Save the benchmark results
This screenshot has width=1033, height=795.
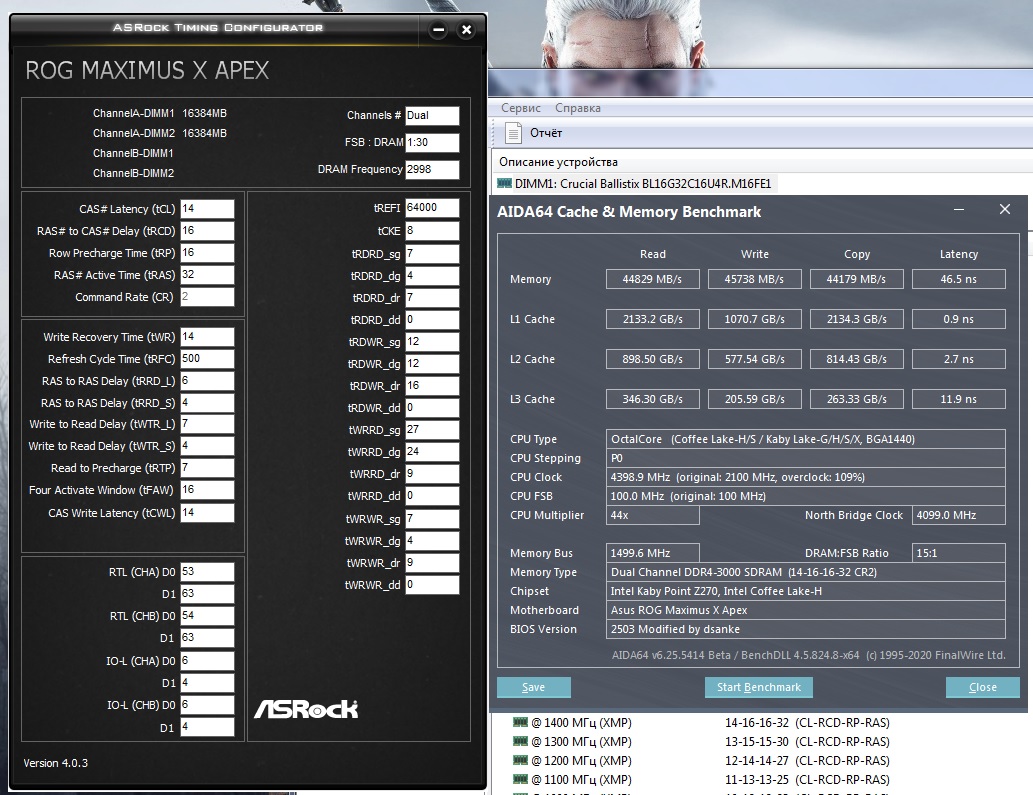click(x=534, y=687)
